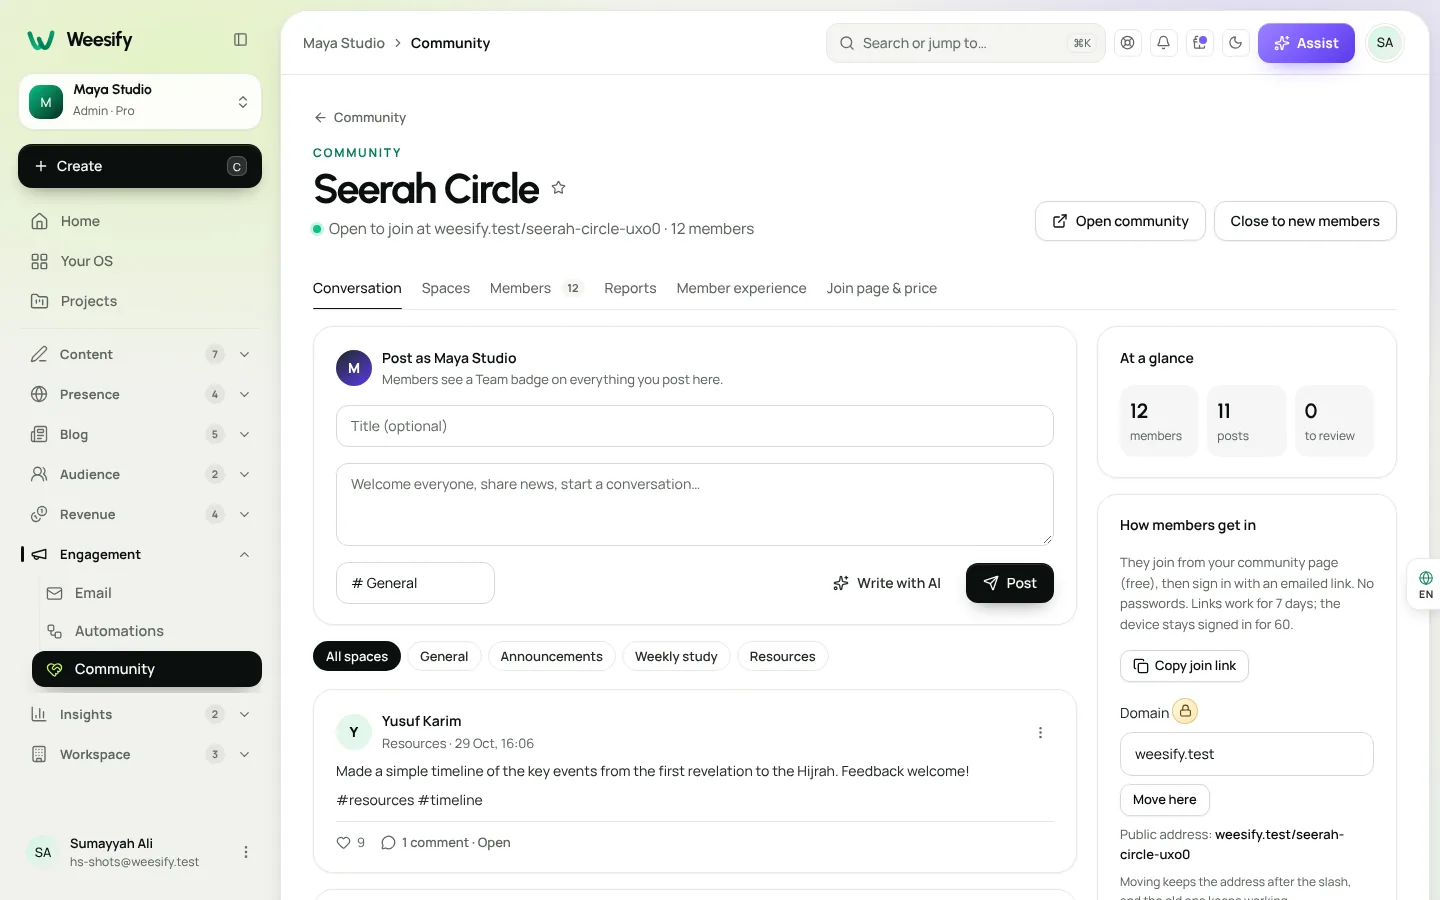
Task: Star the Seerah Circle community
Action: (559, 188)
